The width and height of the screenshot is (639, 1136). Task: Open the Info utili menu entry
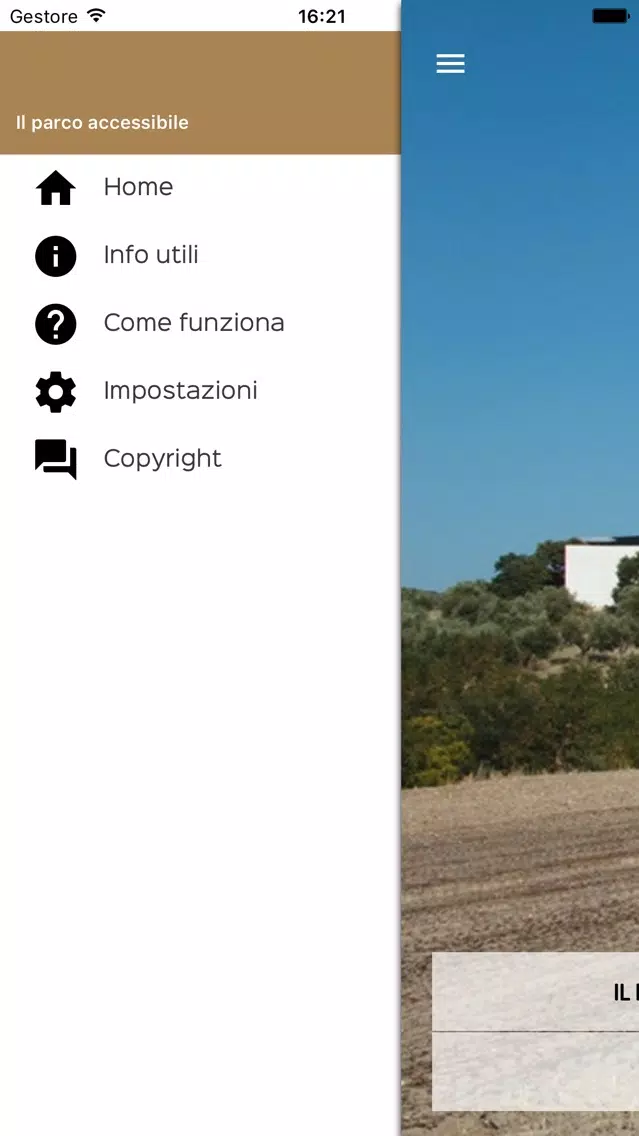[x=151, y=255]
